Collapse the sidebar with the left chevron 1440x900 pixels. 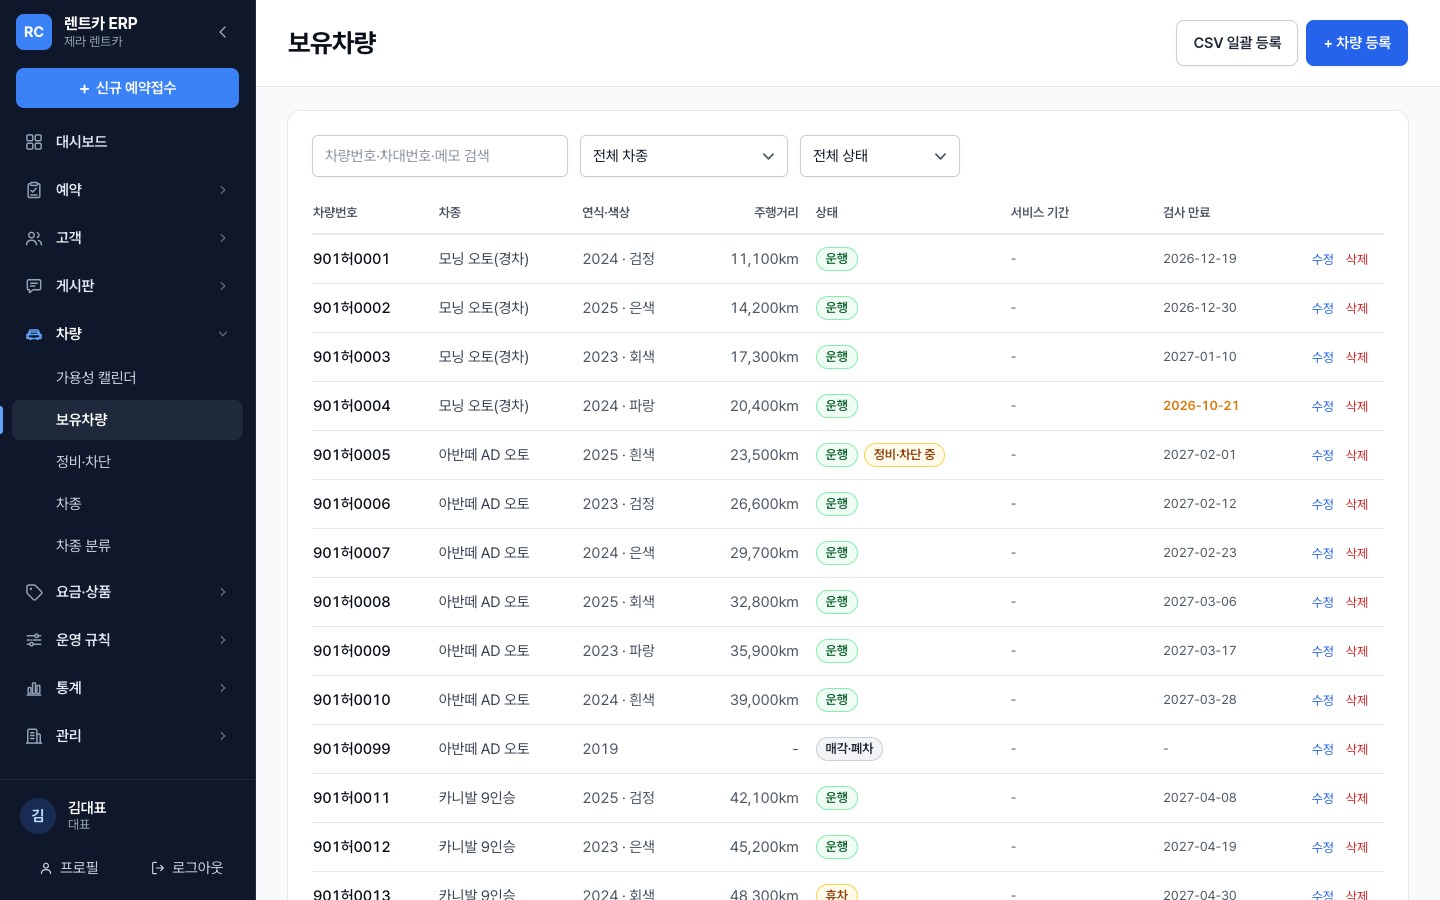pos(222,32)
